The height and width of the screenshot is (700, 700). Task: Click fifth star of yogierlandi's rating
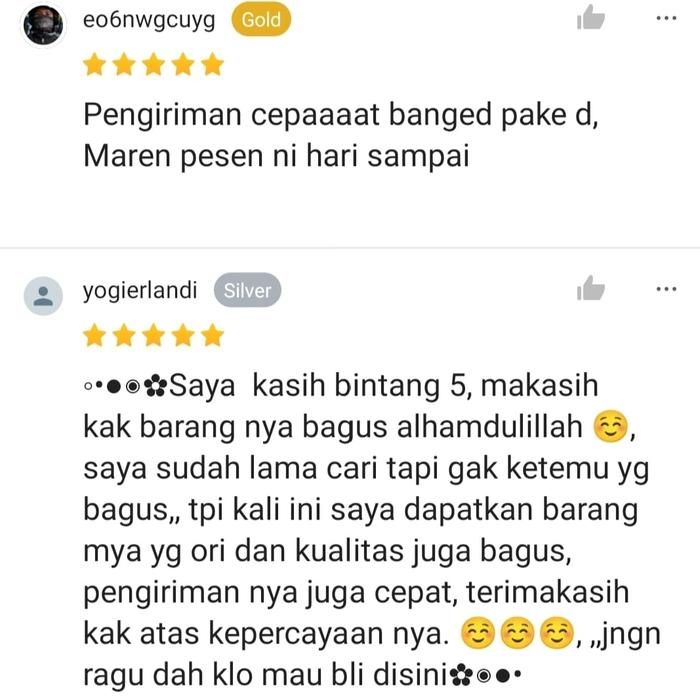(x=212, y=336)
